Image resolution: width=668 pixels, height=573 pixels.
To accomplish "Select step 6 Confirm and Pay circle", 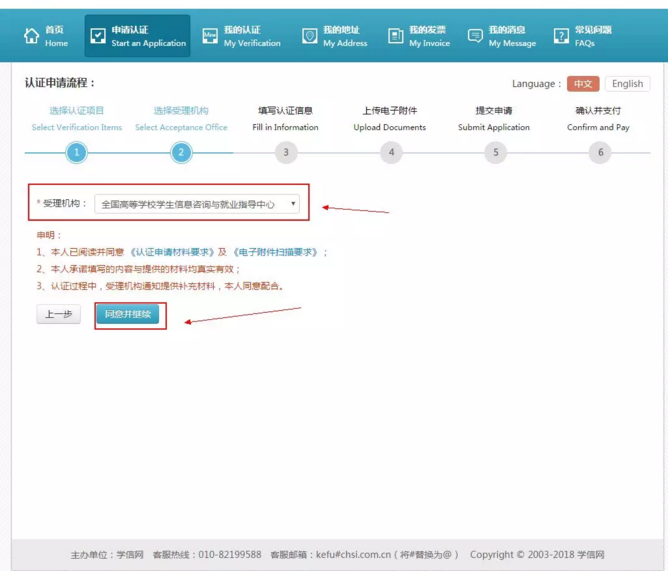I will click(600, 153).
